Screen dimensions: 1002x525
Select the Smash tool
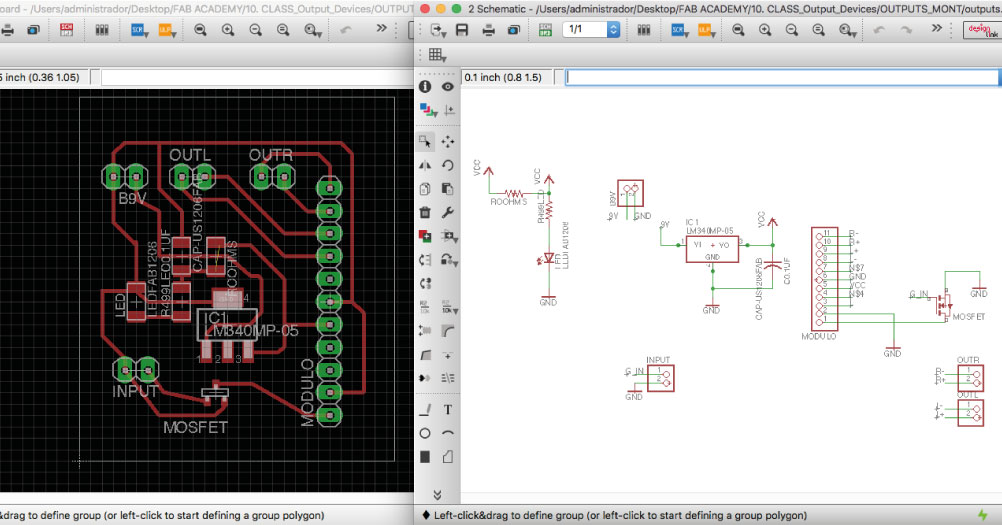425,331
